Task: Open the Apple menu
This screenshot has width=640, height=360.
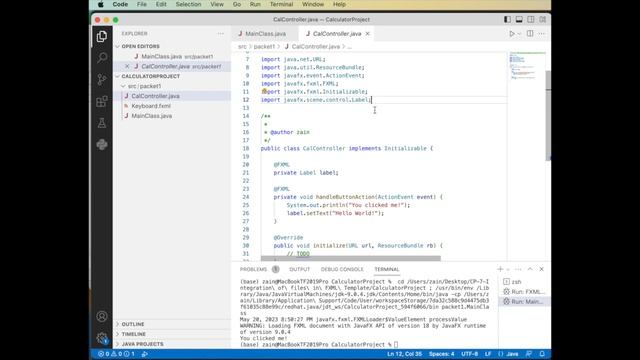Action: 100,4
